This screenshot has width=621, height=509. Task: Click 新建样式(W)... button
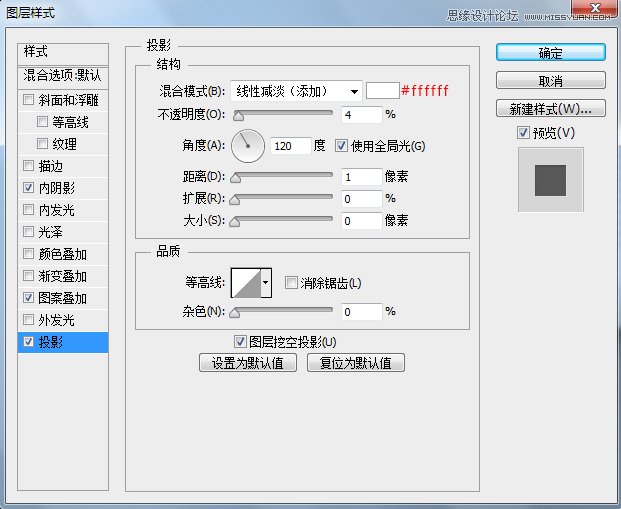(x=551, y=109)
